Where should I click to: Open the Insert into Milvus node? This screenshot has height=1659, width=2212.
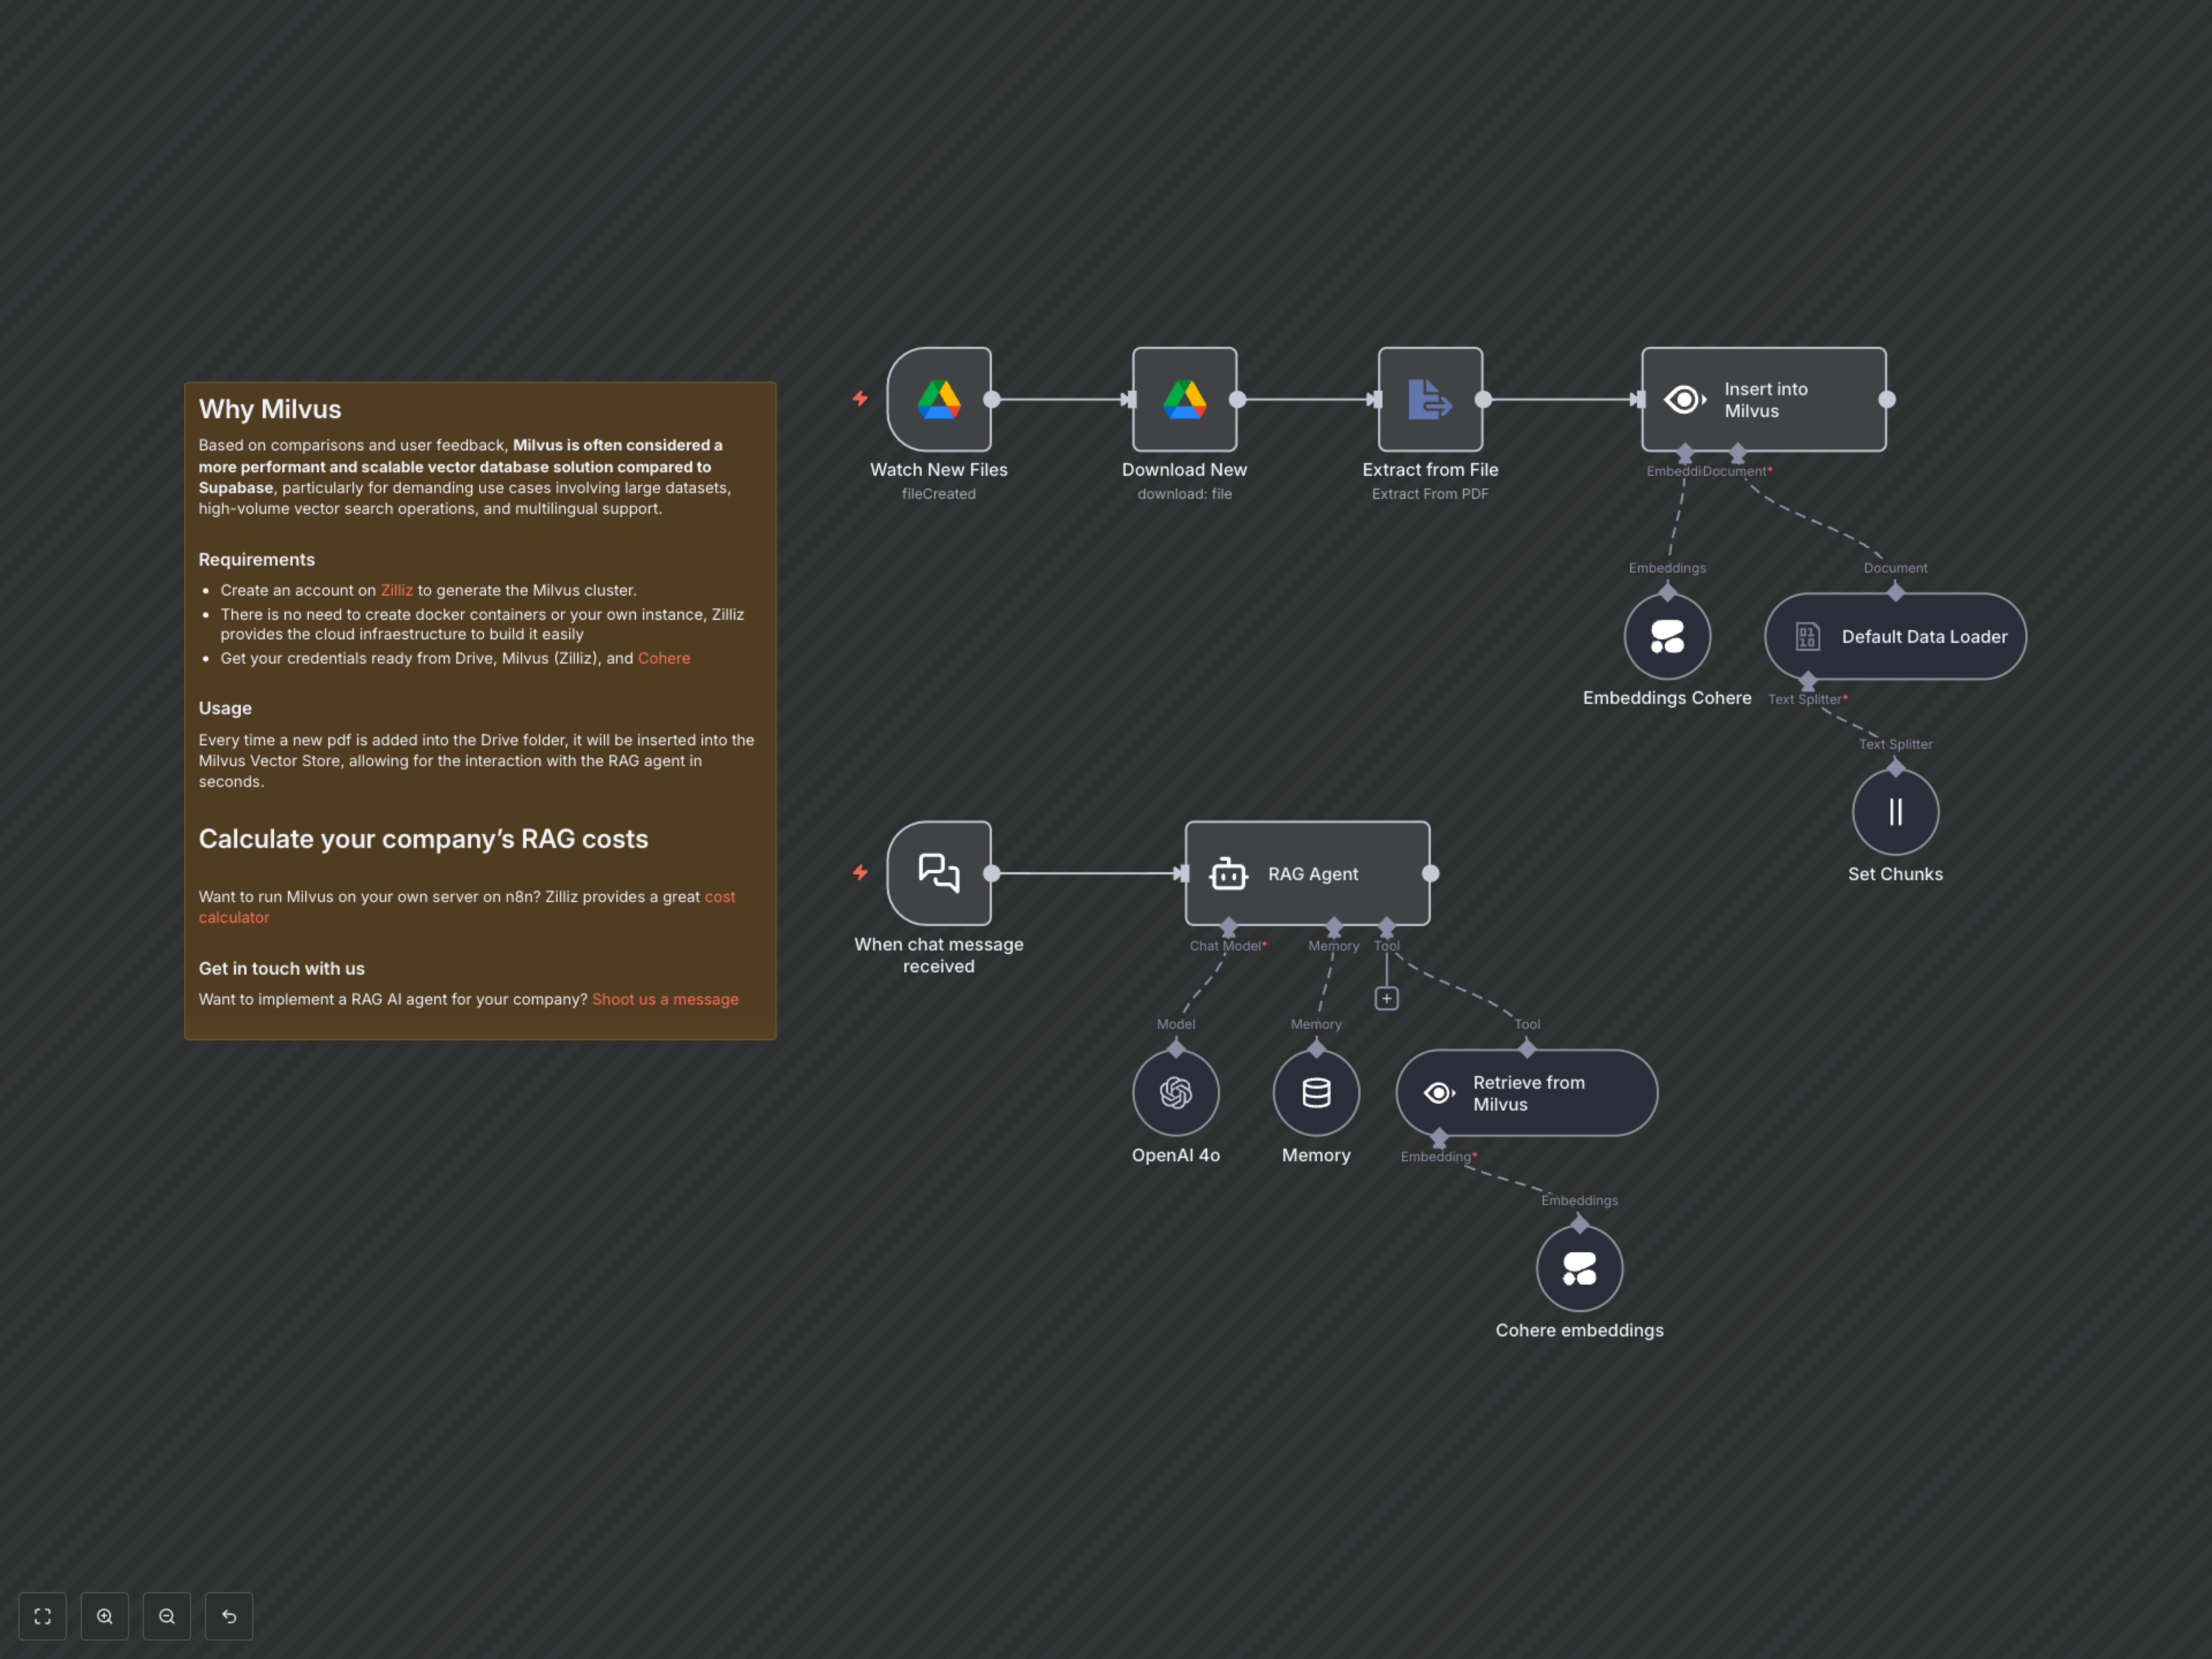(1763, 399)
